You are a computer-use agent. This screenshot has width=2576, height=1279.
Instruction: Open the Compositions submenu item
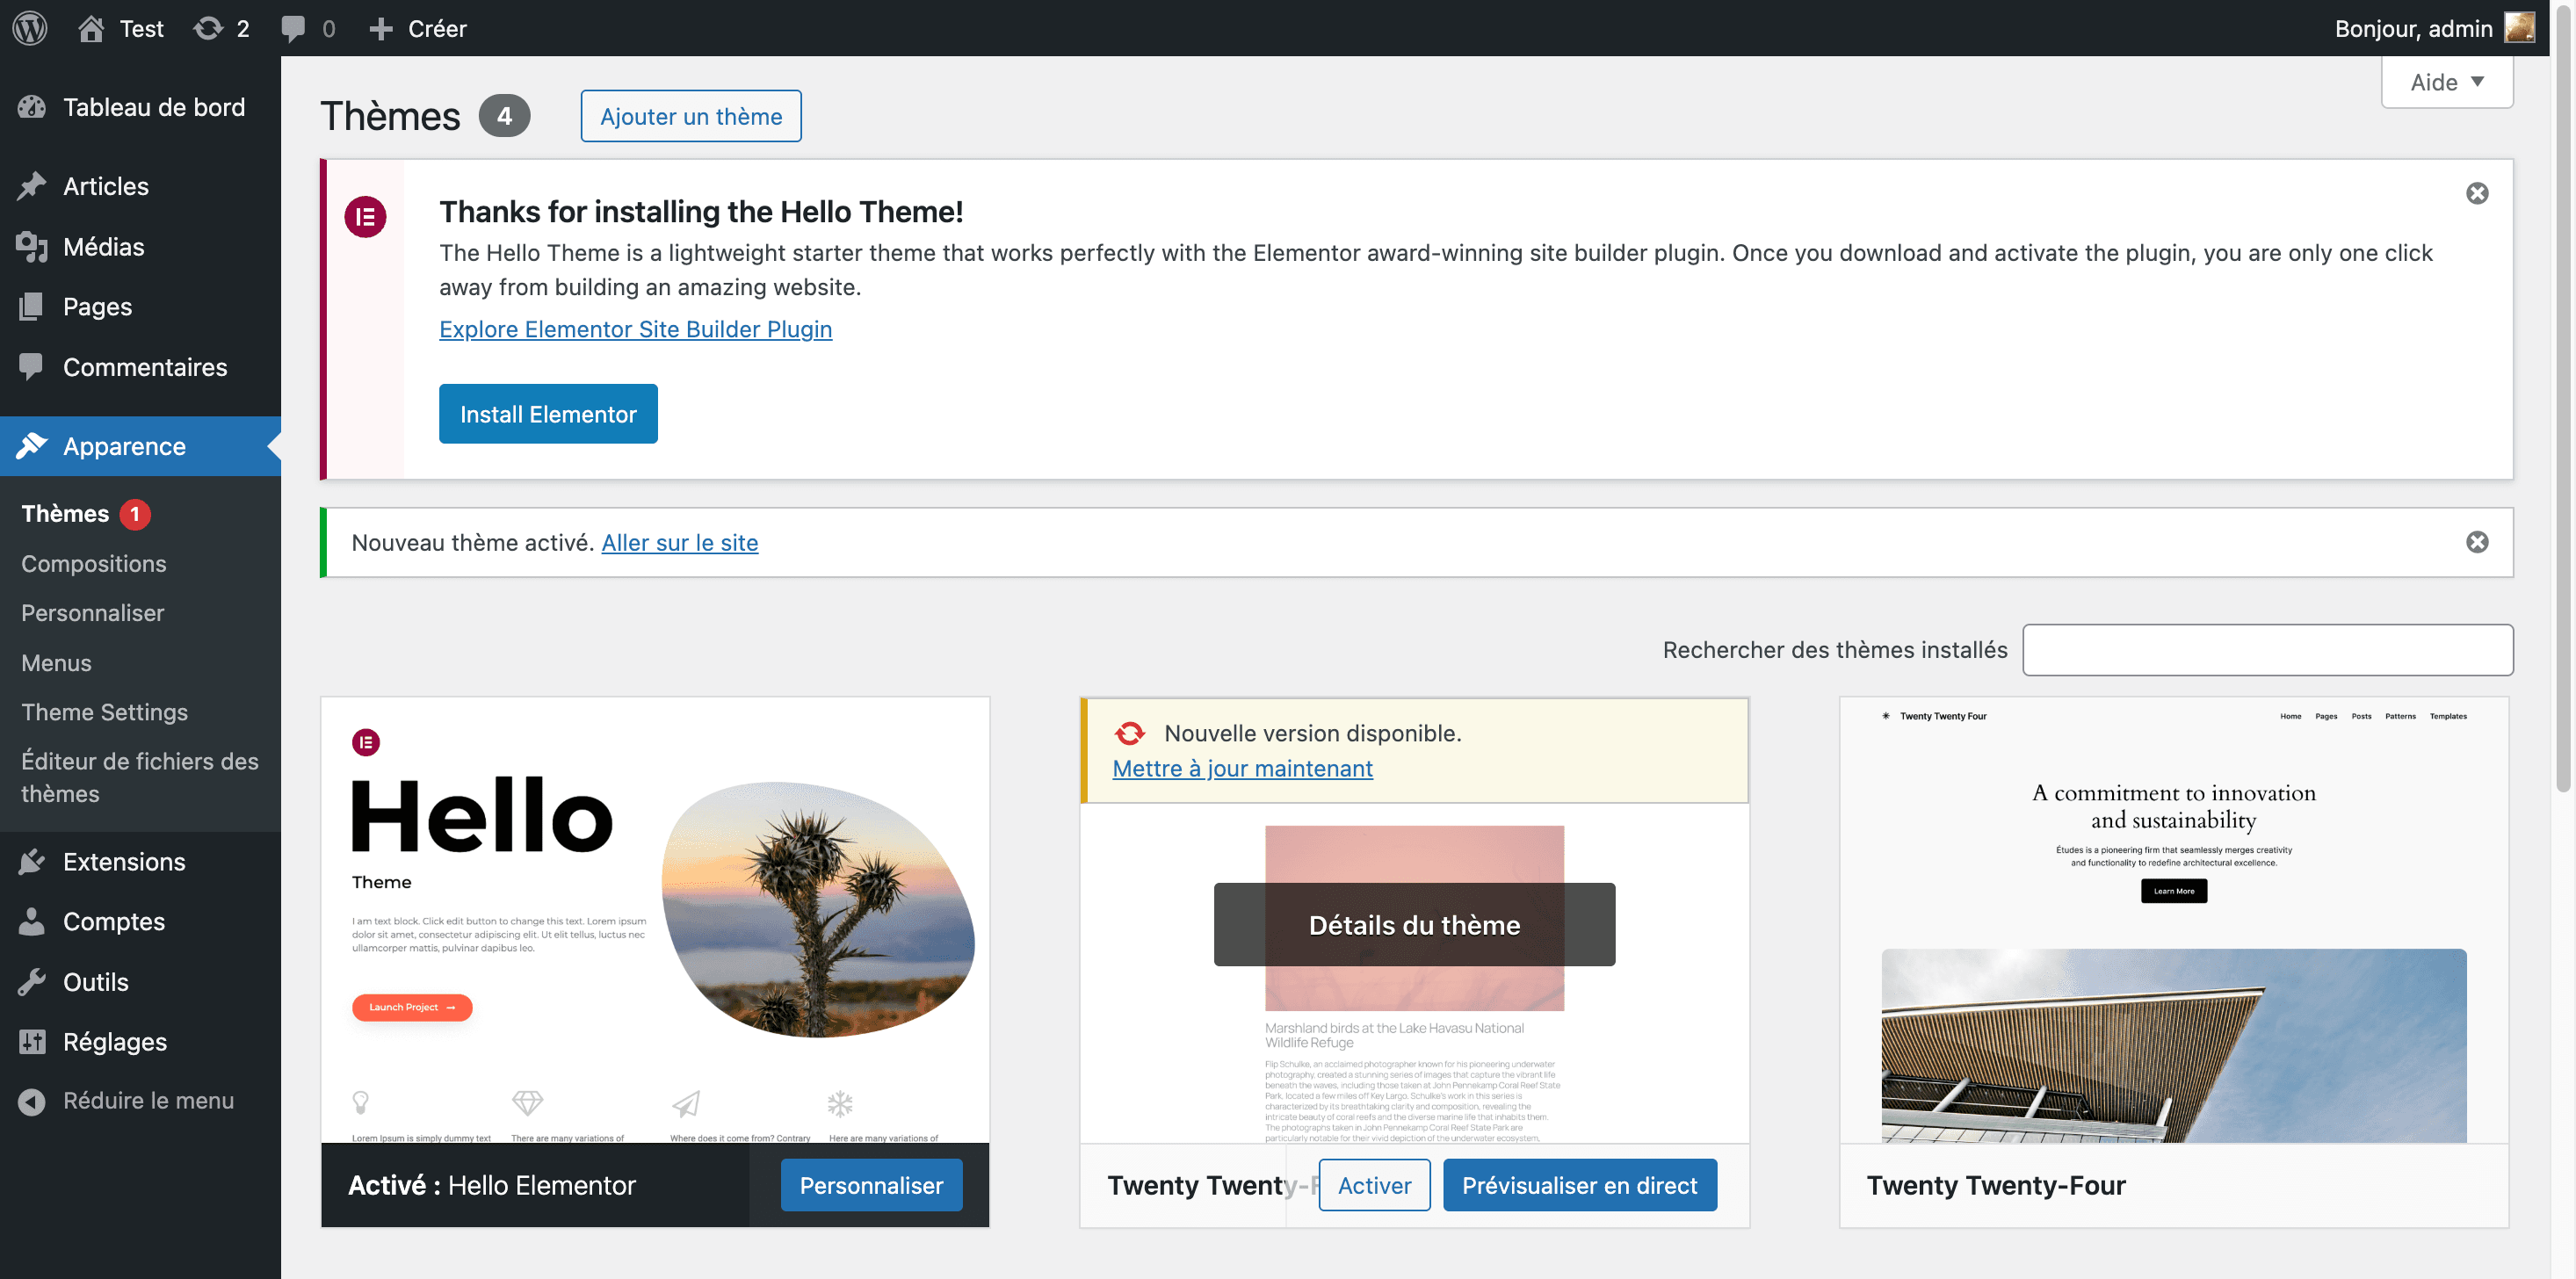(94, 564)
